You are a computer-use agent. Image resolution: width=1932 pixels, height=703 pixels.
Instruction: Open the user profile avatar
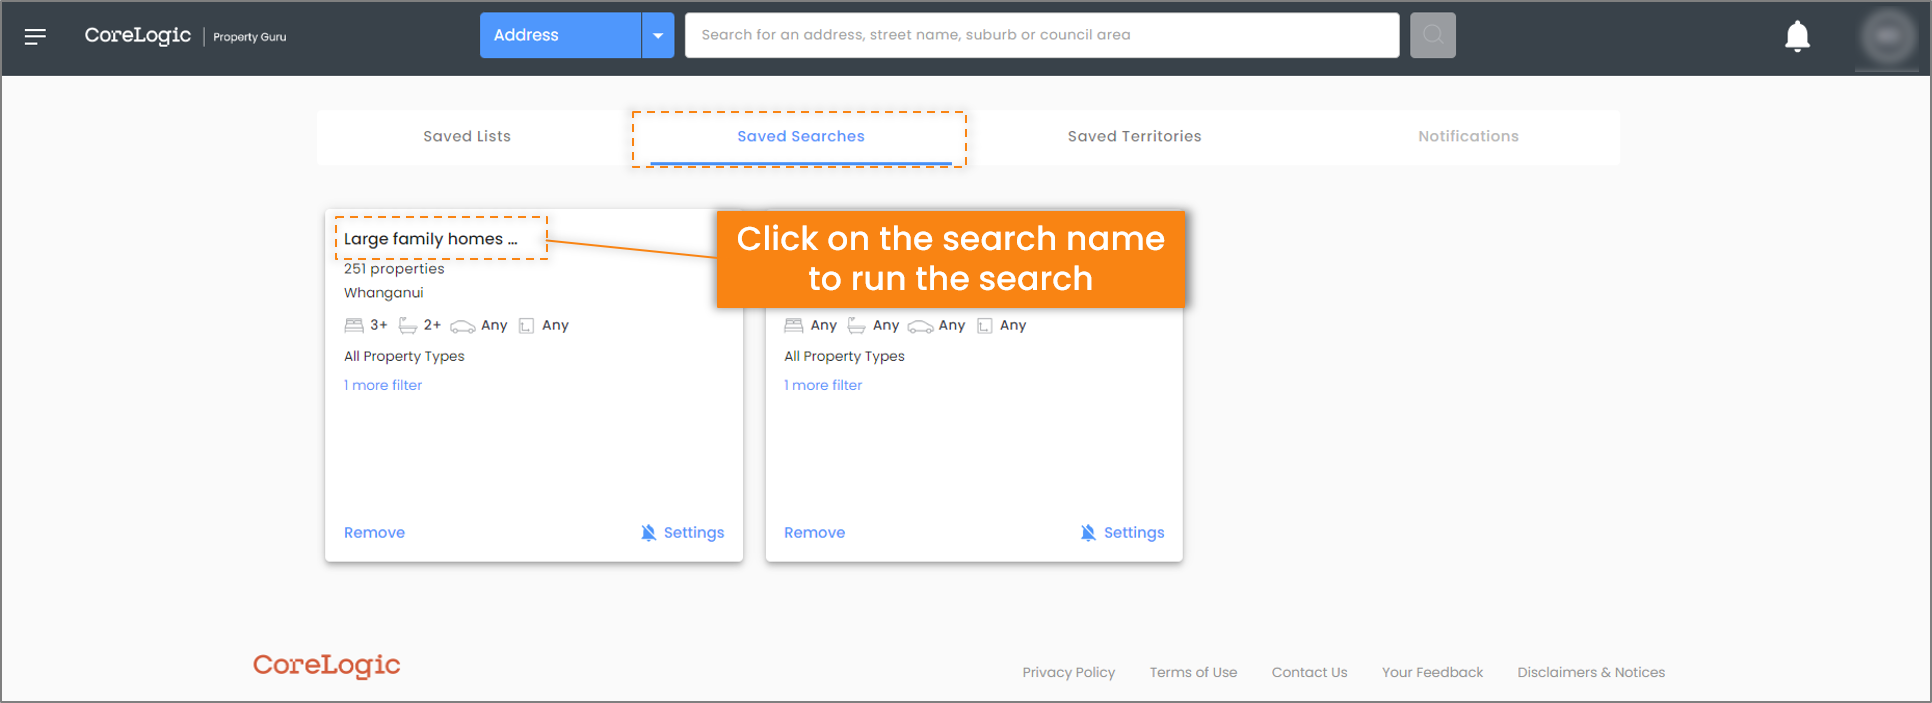coord(1887,36)
